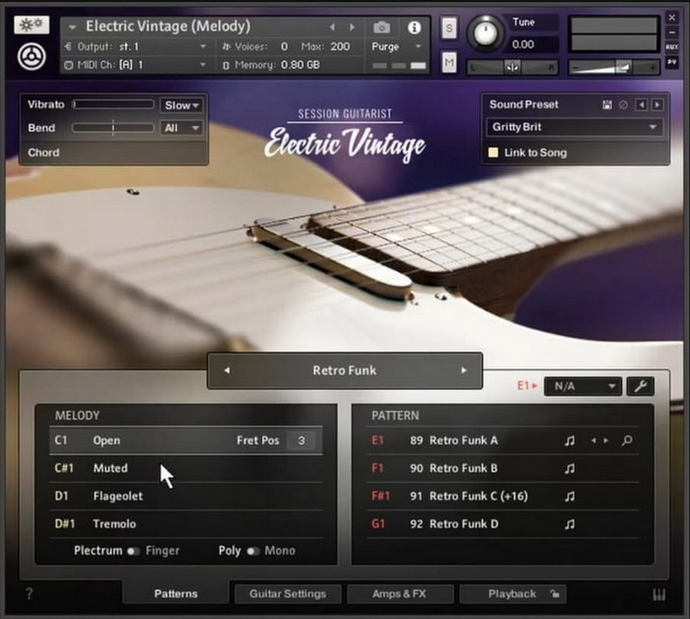Preview Retro Funk A note icon
The image size is (690, 619).
(x=569, y=440)
